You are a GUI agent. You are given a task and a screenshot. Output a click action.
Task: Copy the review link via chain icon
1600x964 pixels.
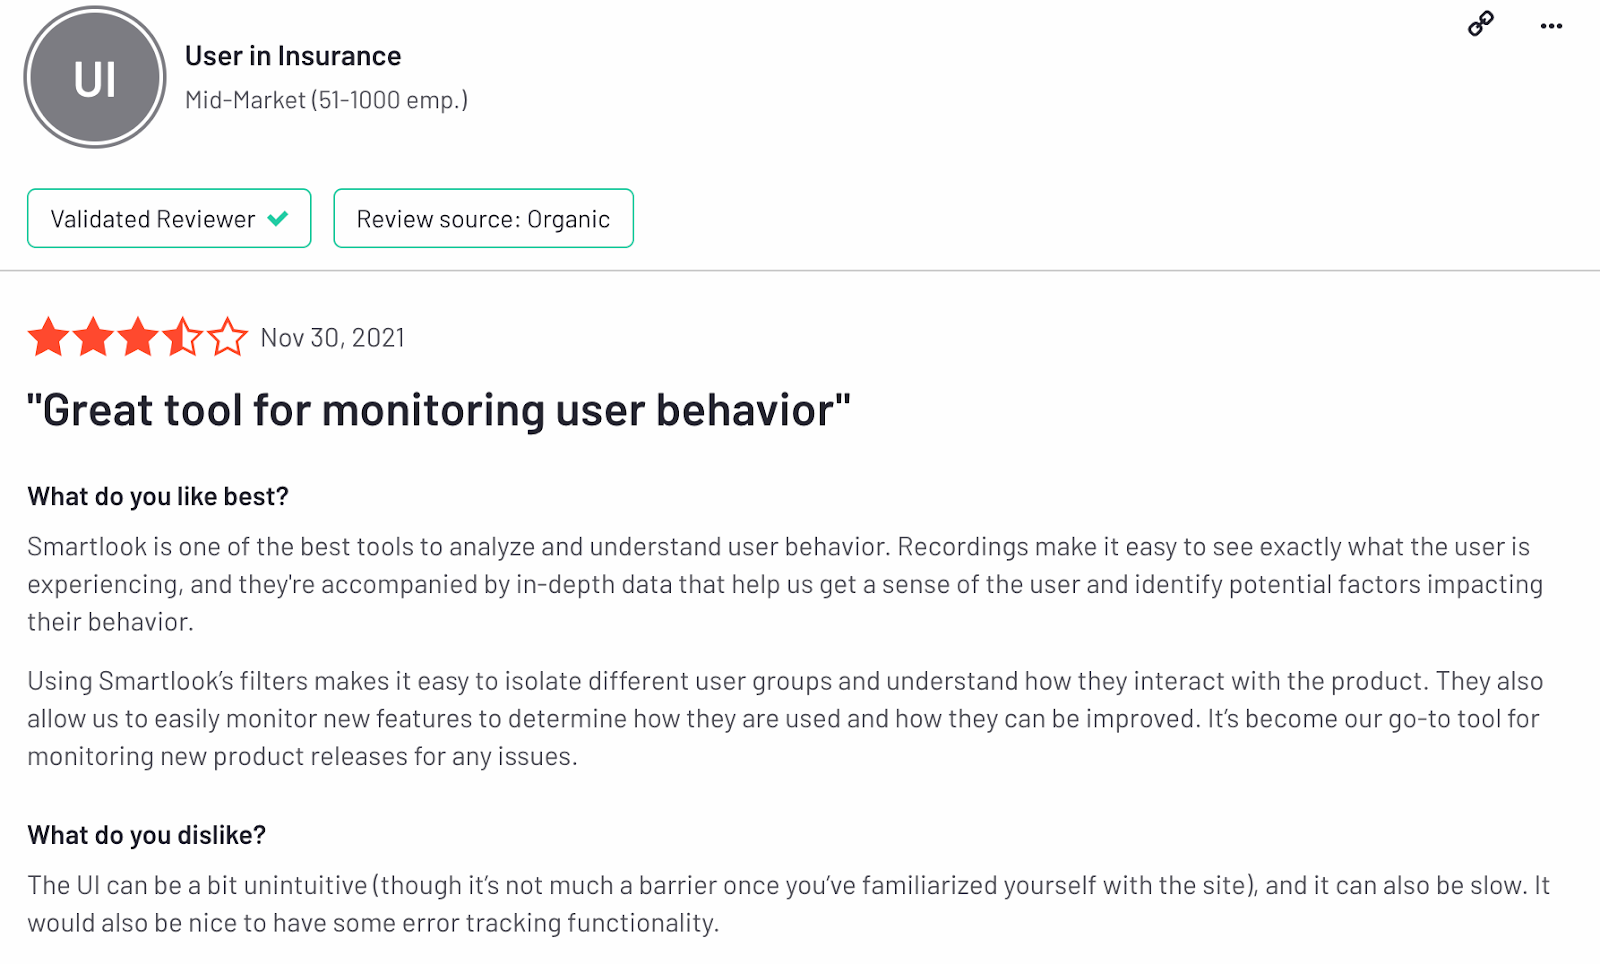[1480, 24]
